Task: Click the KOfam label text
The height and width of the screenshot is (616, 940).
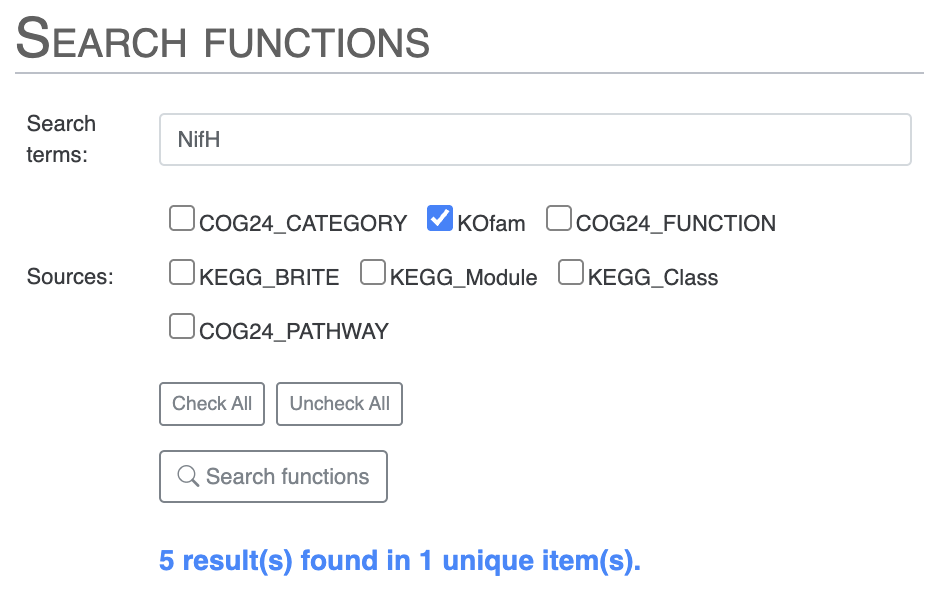Action: click(491, 224)
